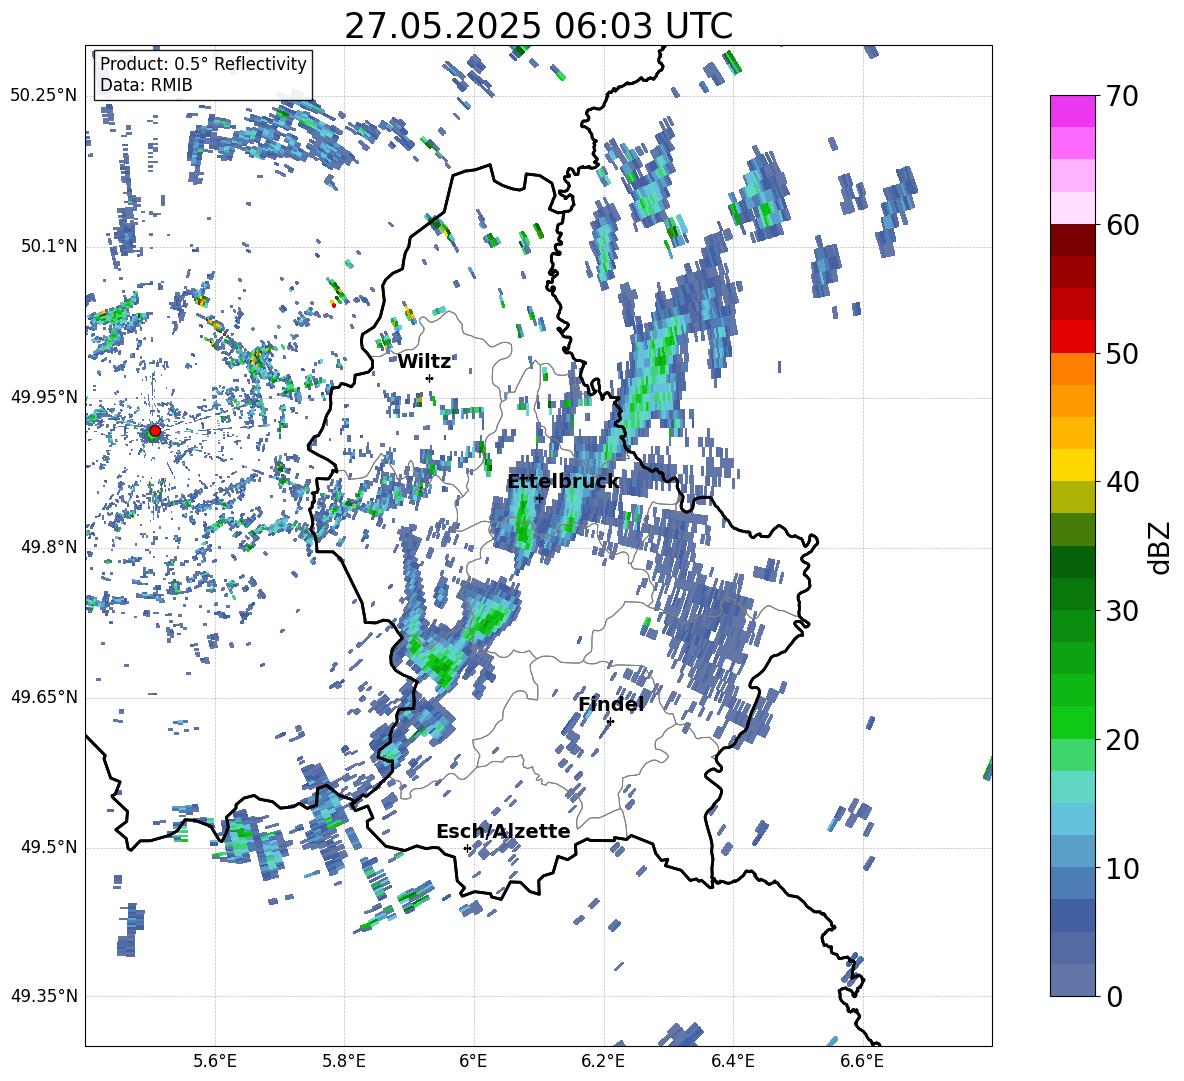Click the 50.1°N latitude label

click(48, 246)
